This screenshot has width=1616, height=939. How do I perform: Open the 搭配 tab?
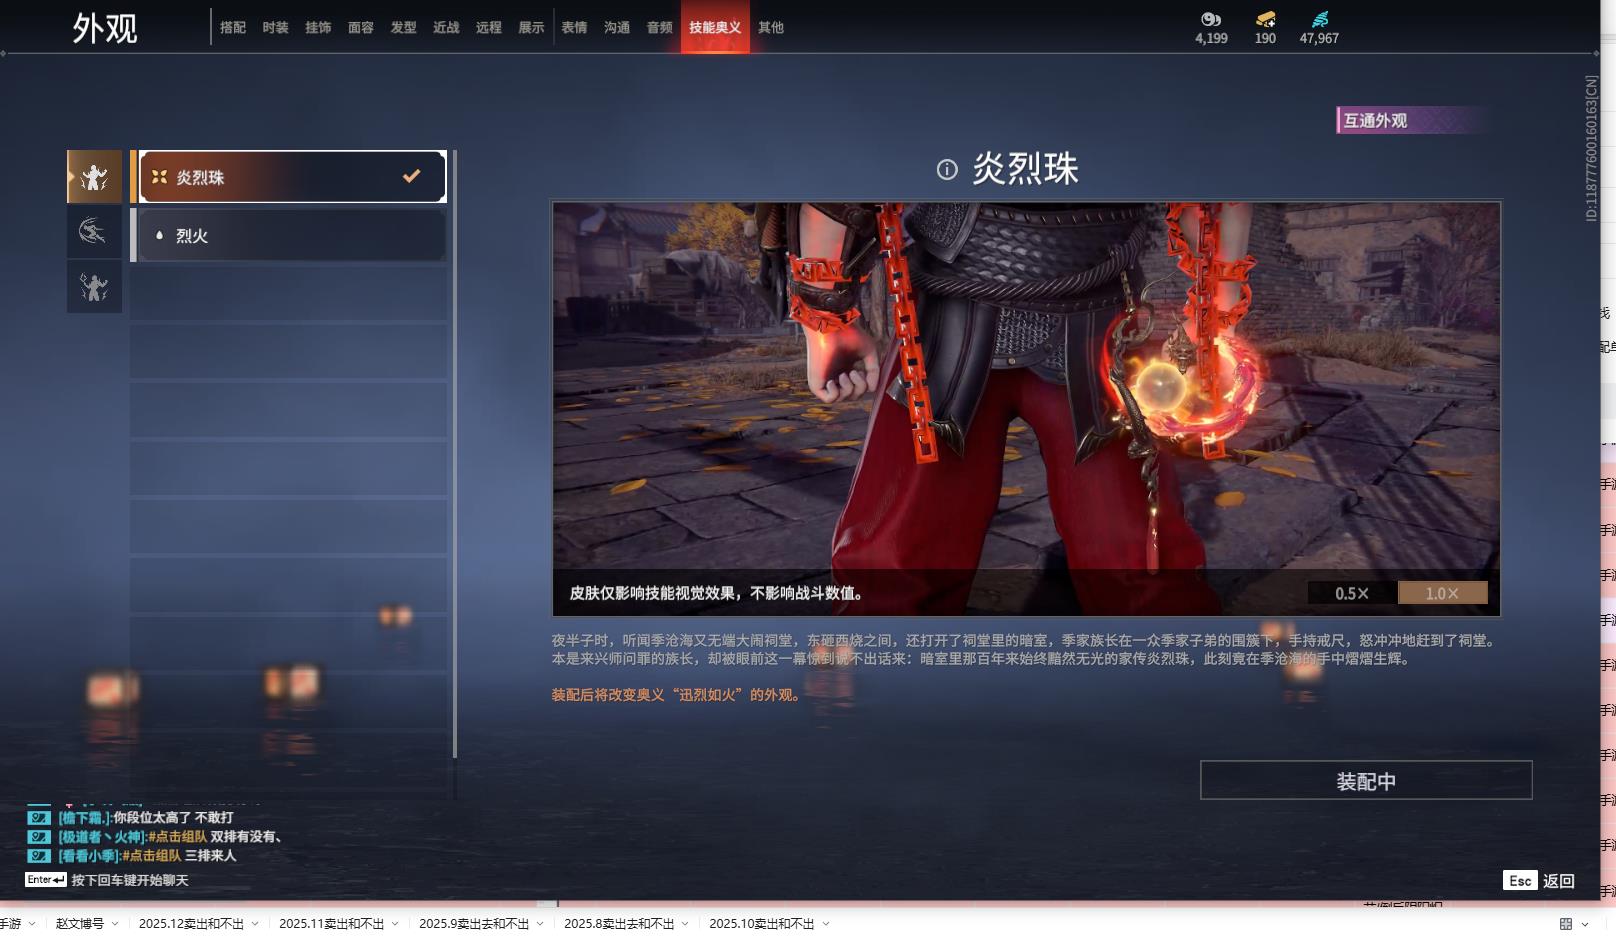pyautogui.click(x=233, y=27)
